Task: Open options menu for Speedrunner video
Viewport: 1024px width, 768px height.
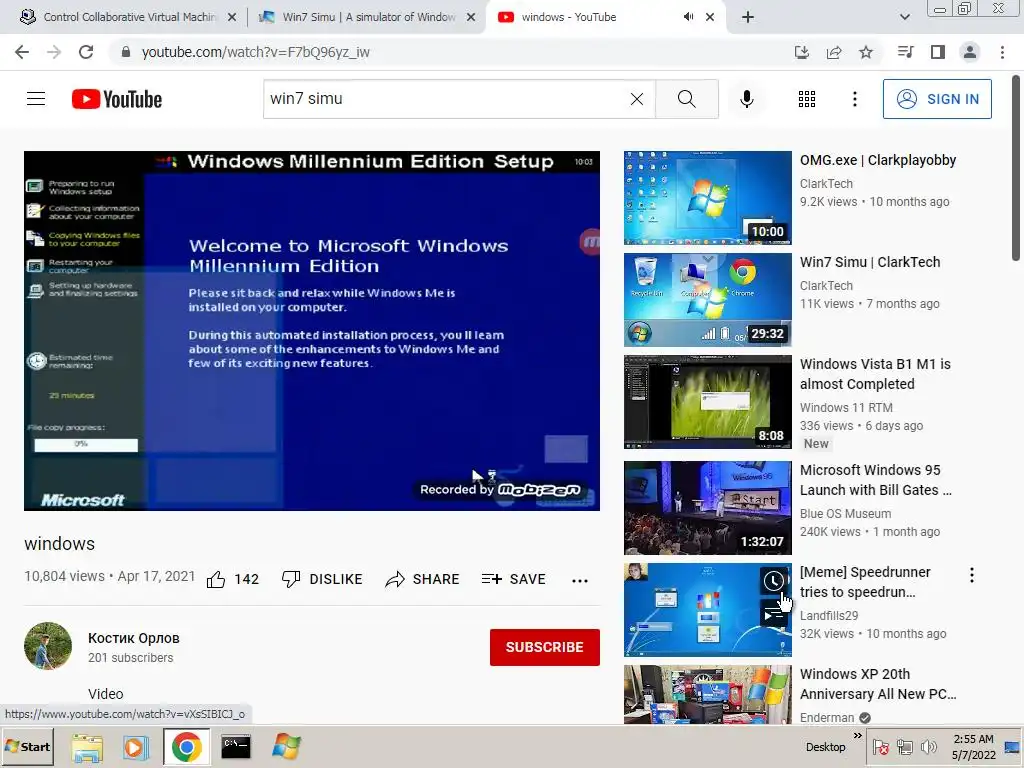Action: (x=972, y=575)
